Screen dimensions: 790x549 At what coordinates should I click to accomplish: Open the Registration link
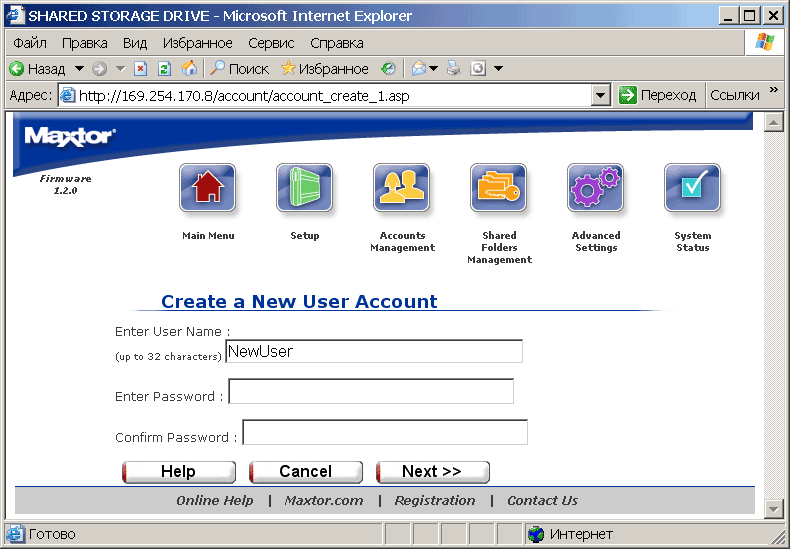pyautogui.click(x=435, y=501)
